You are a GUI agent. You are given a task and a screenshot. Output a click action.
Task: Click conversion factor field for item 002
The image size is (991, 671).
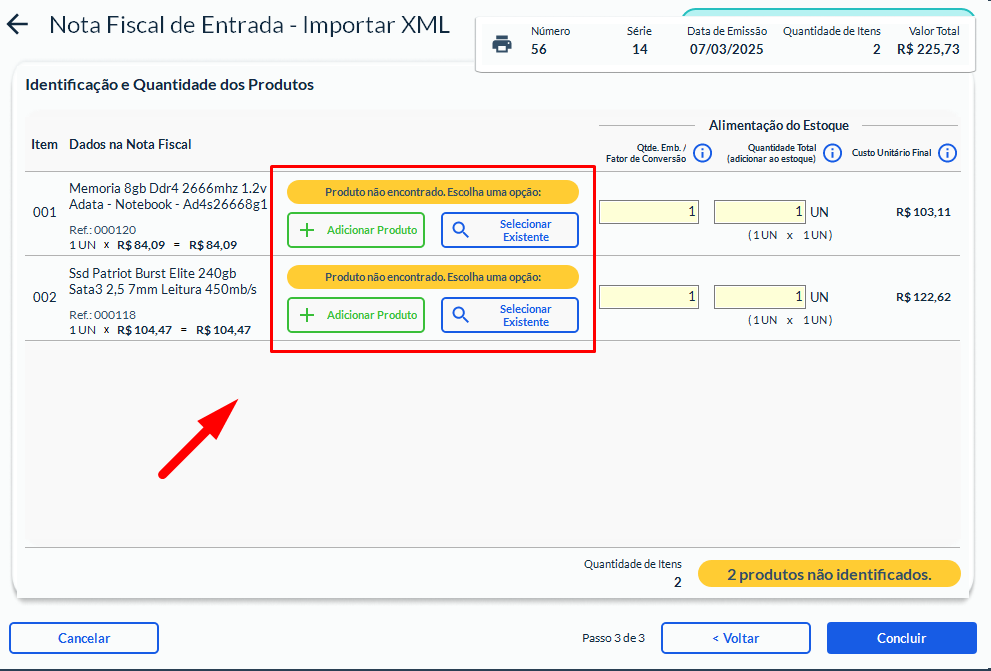click(648, 297)
